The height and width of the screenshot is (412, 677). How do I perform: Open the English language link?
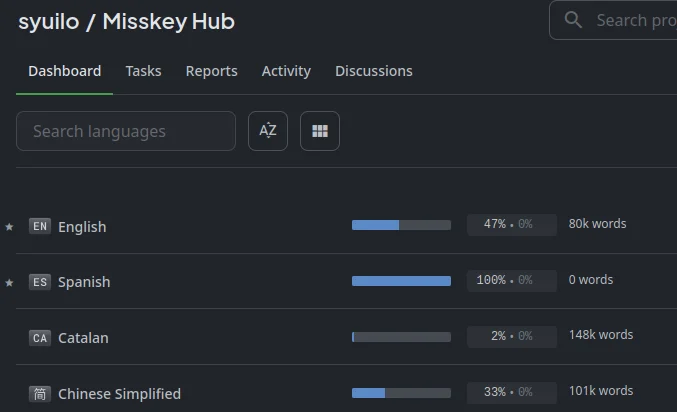click(x=82, y=227)
